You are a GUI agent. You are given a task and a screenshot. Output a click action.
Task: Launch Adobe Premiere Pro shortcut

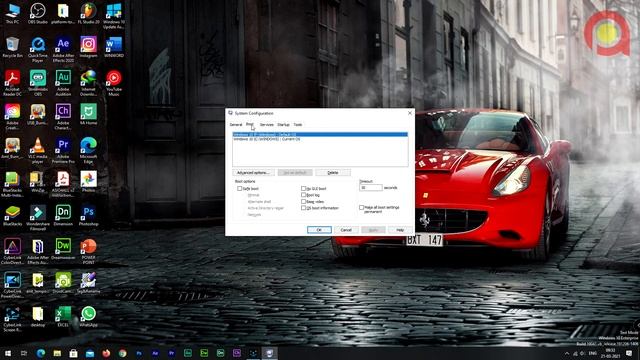pyautogui.click(x=63, y=150)
